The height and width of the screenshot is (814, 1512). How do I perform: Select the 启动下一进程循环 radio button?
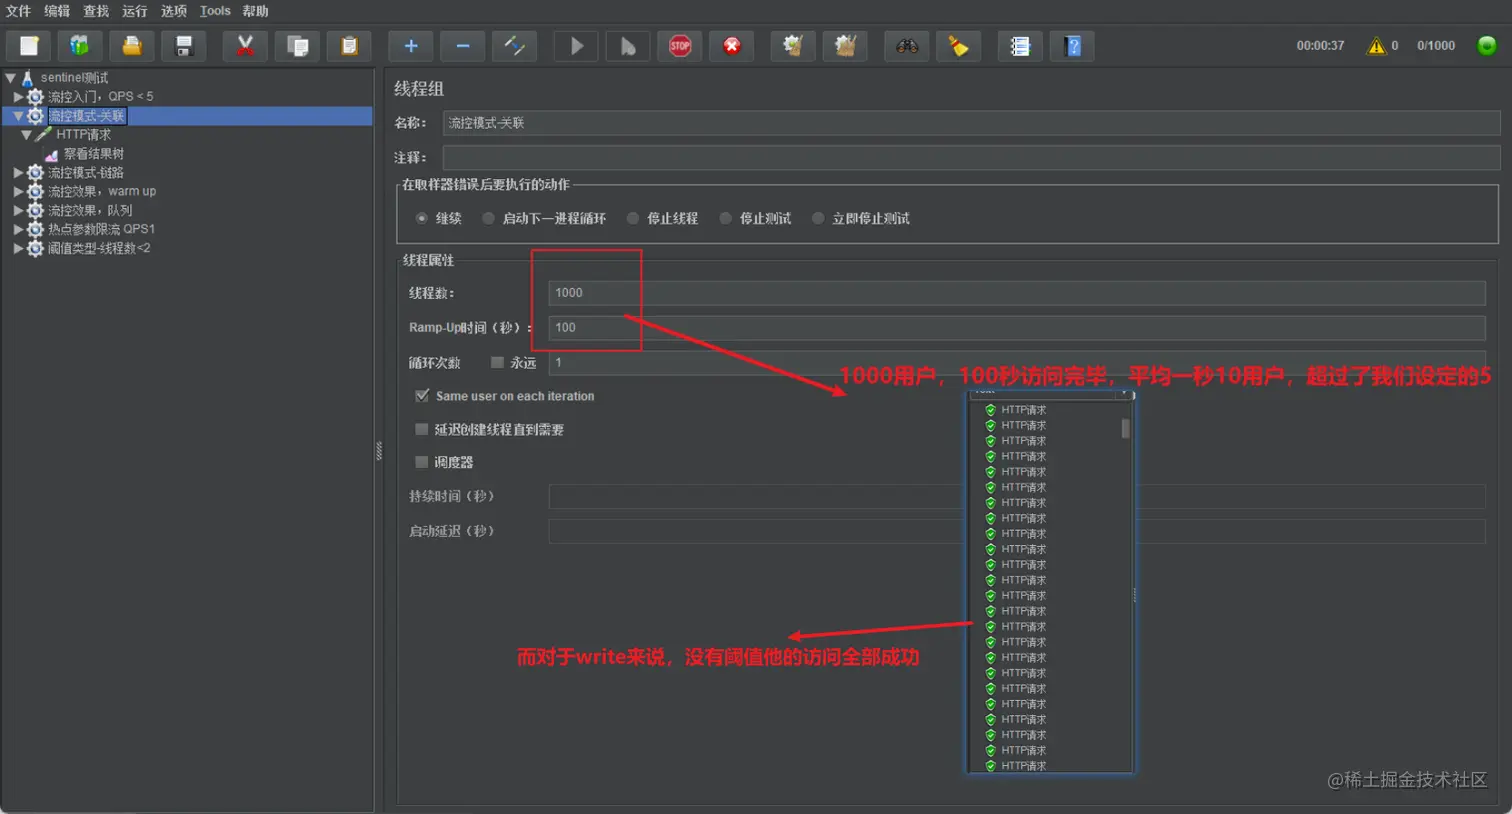488,218
